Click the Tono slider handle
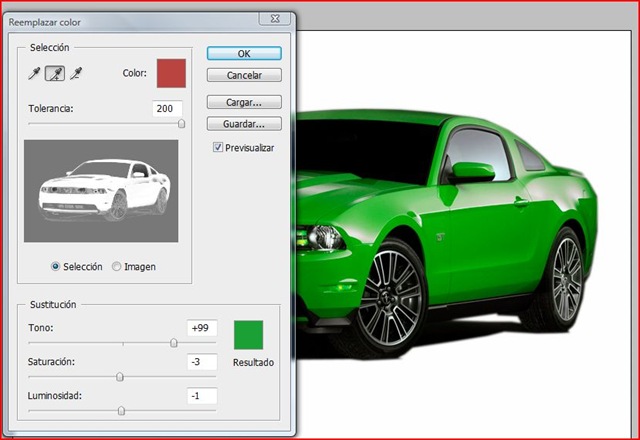Screen dimensions: 640x440 pos(174,343)
